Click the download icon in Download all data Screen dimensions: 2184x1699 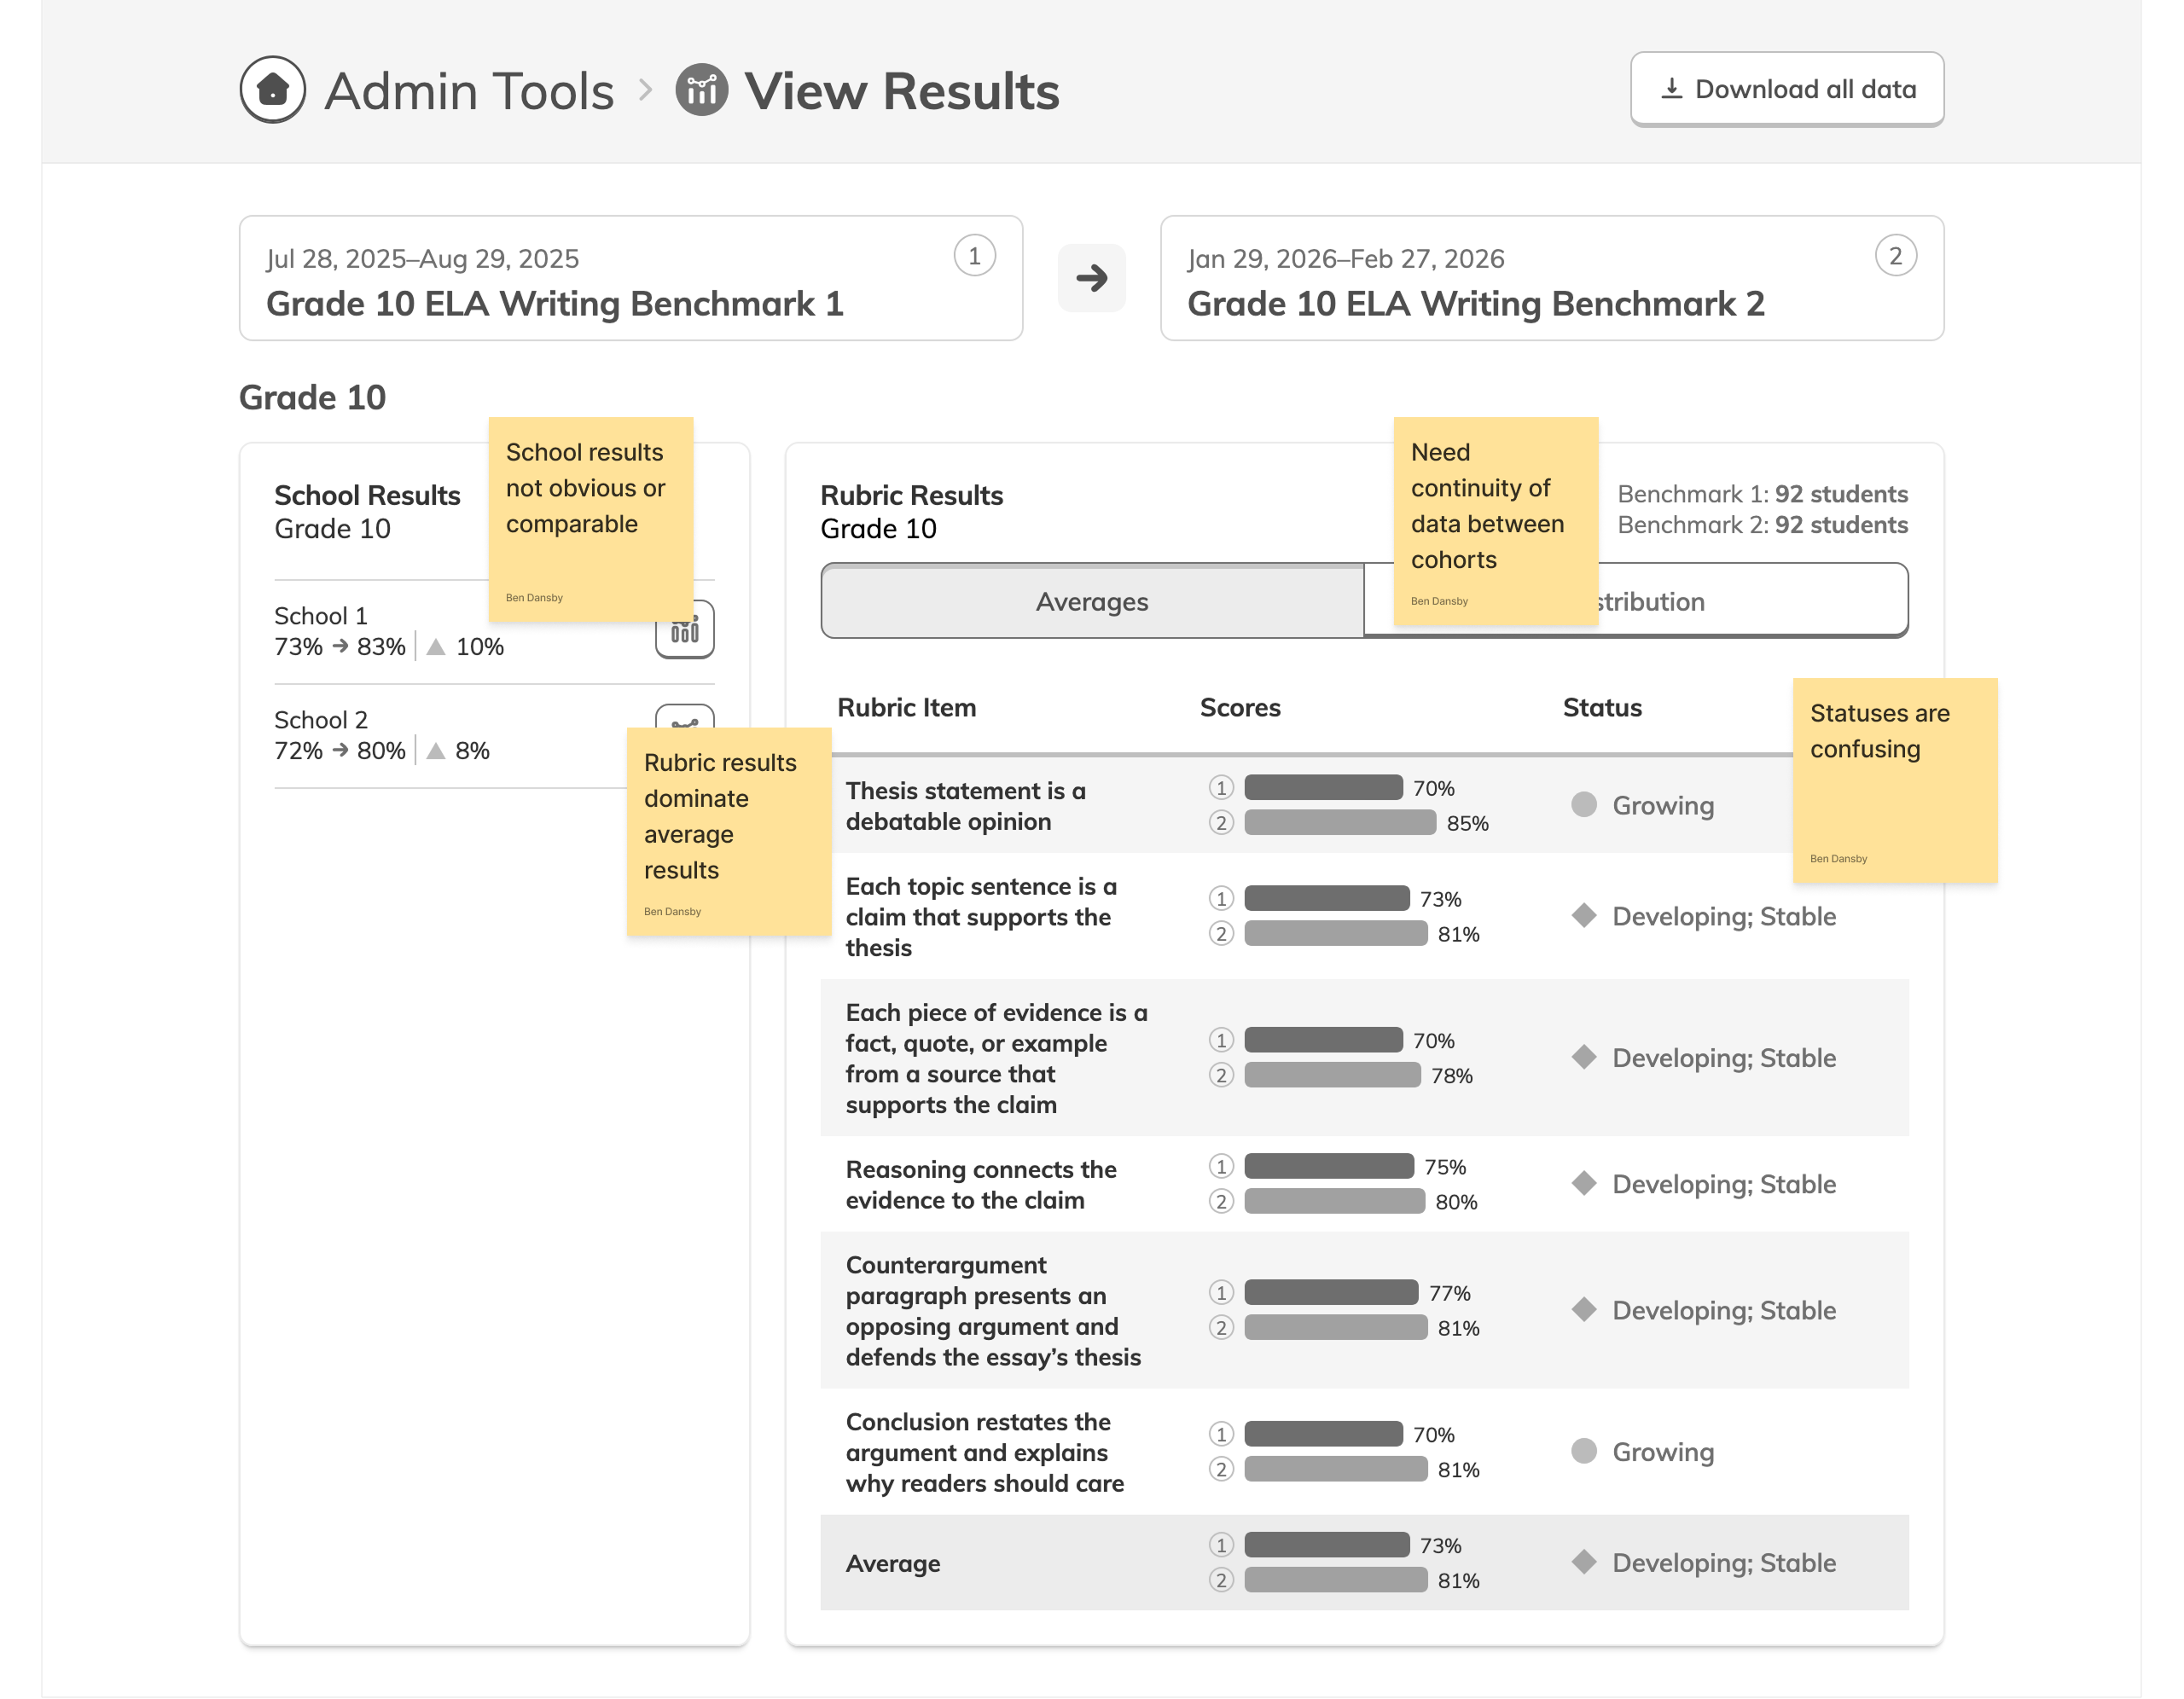(1671, 89)
